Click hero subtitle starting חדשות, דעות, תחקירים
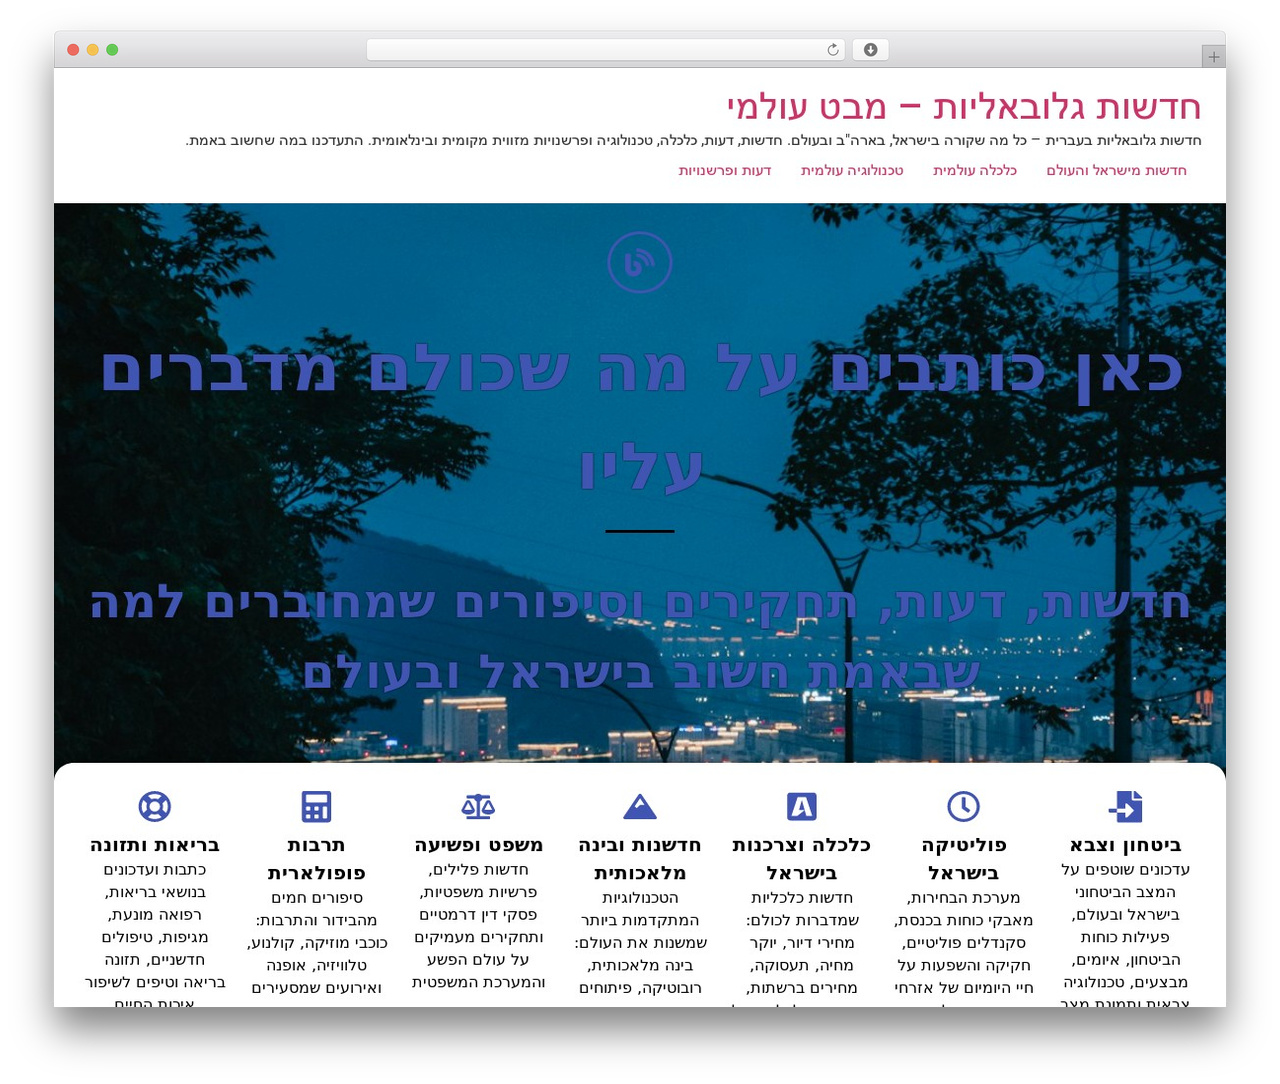 coord(640,638)
